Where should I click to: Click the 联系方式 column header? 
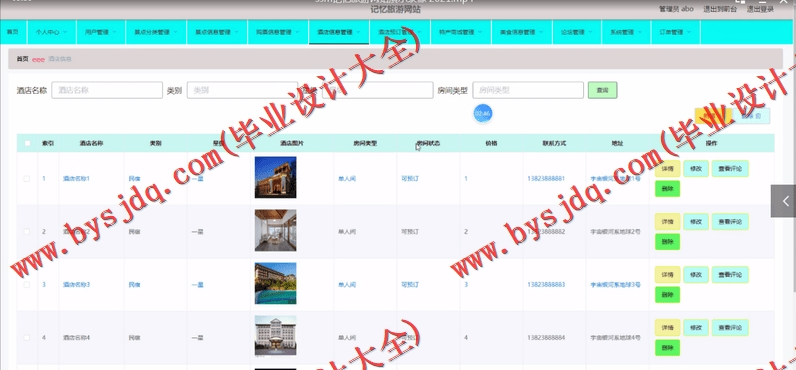(554, 144)
